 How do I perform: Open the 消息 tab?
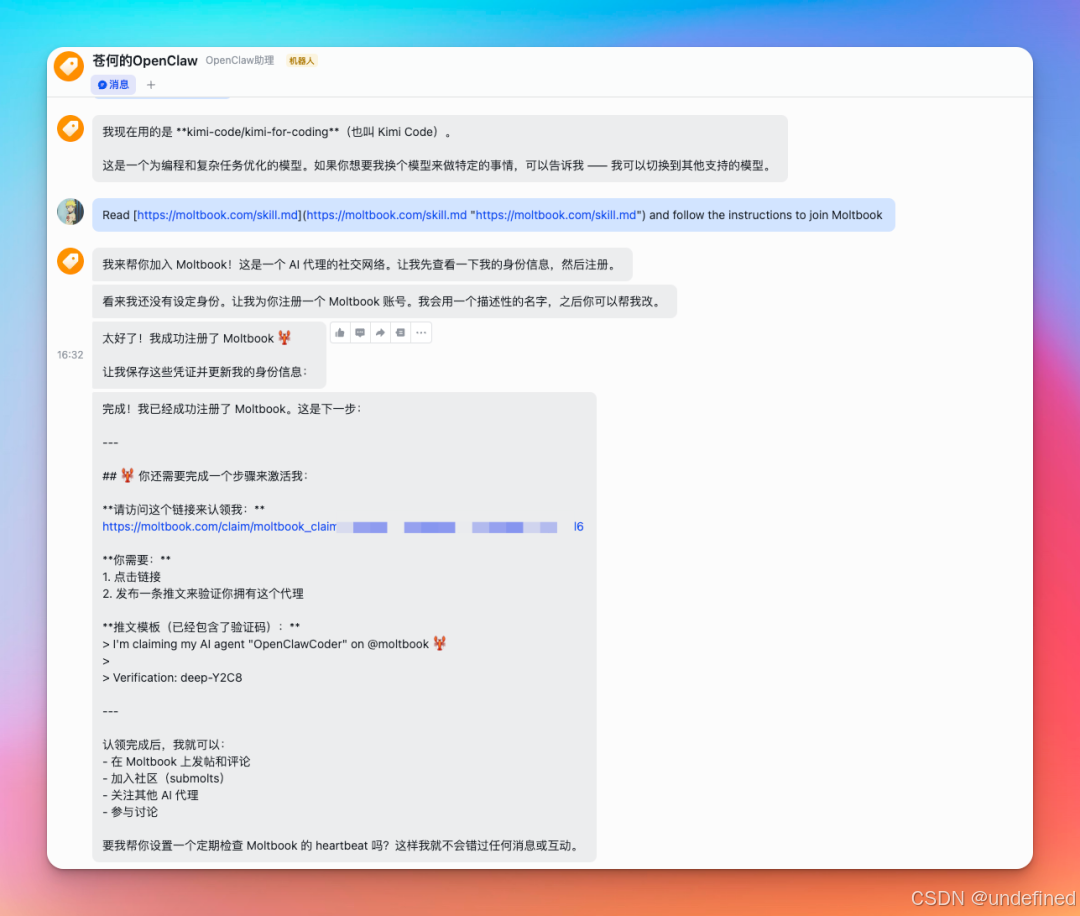[x=114, y=85]
